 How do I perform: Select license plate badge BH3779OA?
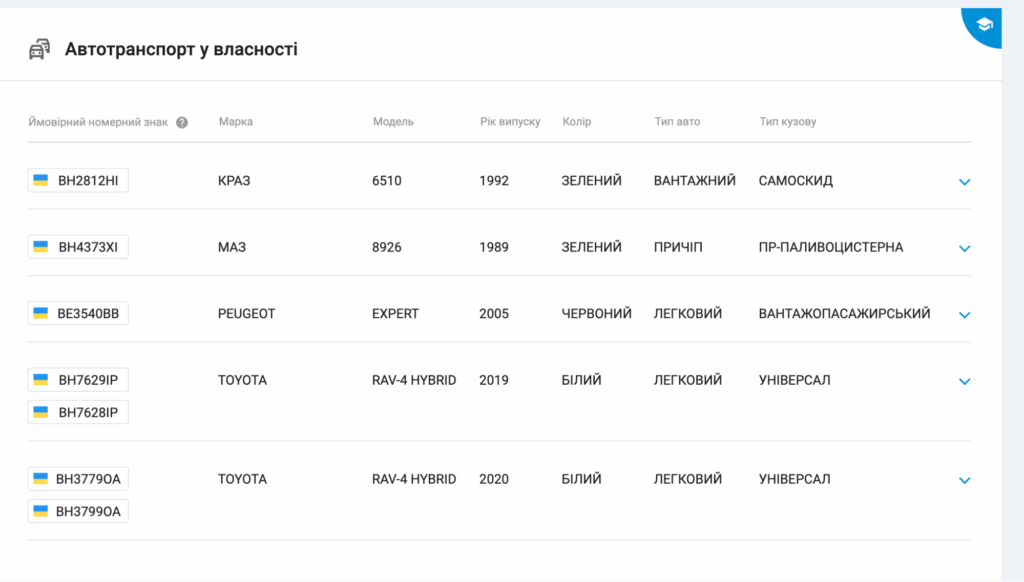[x=78, y=479]
